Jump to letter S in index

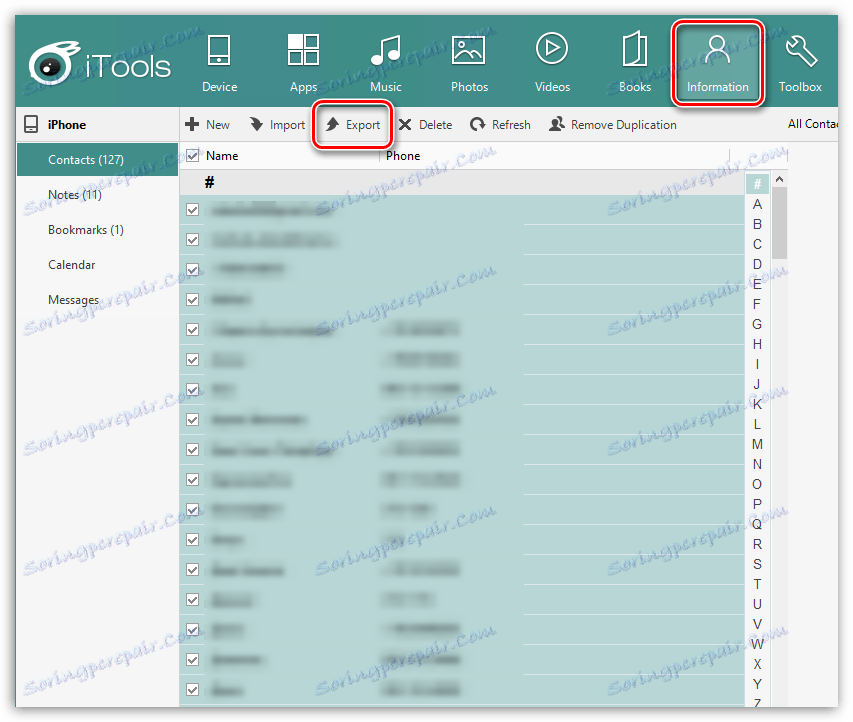[757, 564]
